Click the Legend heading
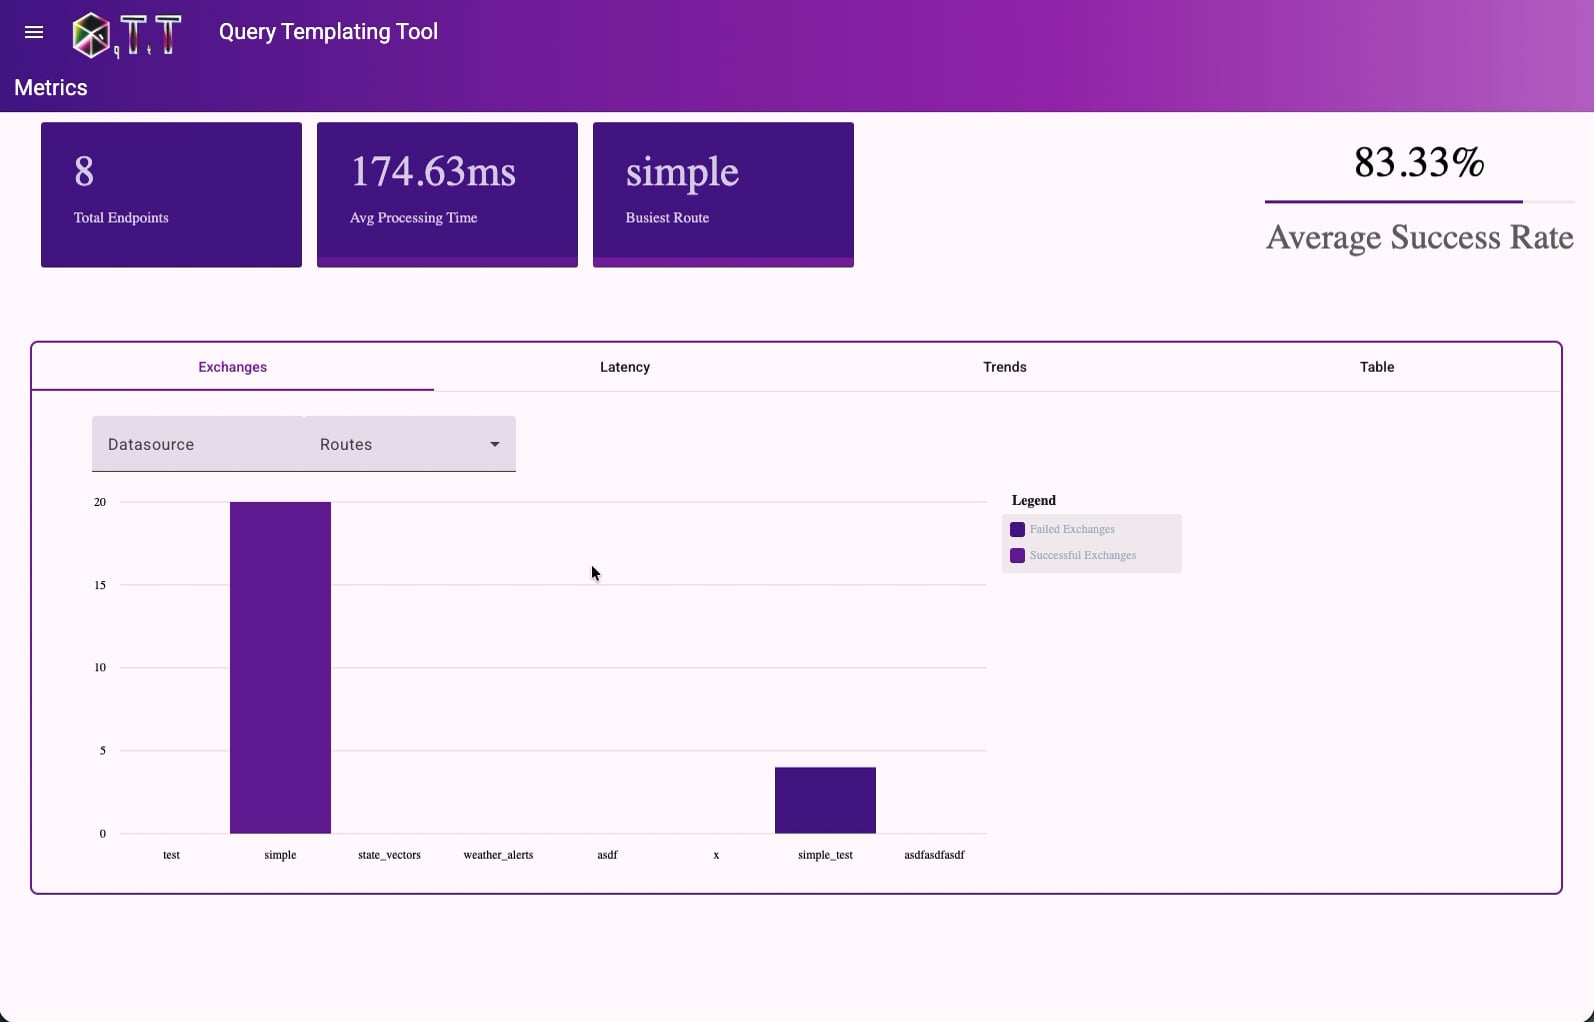This screenshot has width=1594, height=1022. coord(1034,500)
